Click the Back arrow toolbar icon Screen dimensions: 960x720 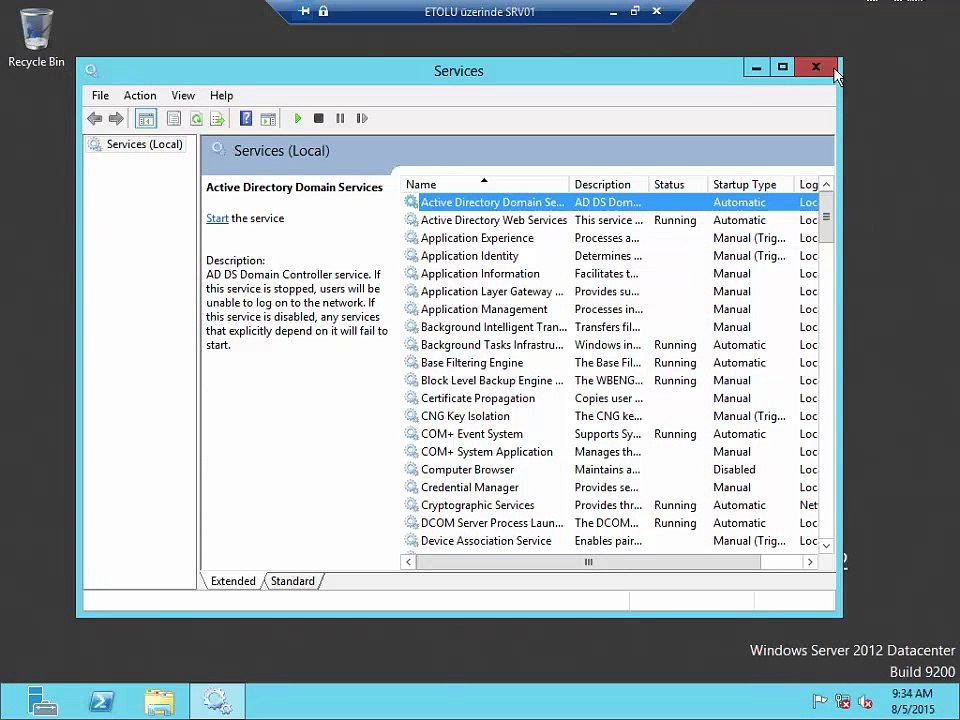point(94,118)
